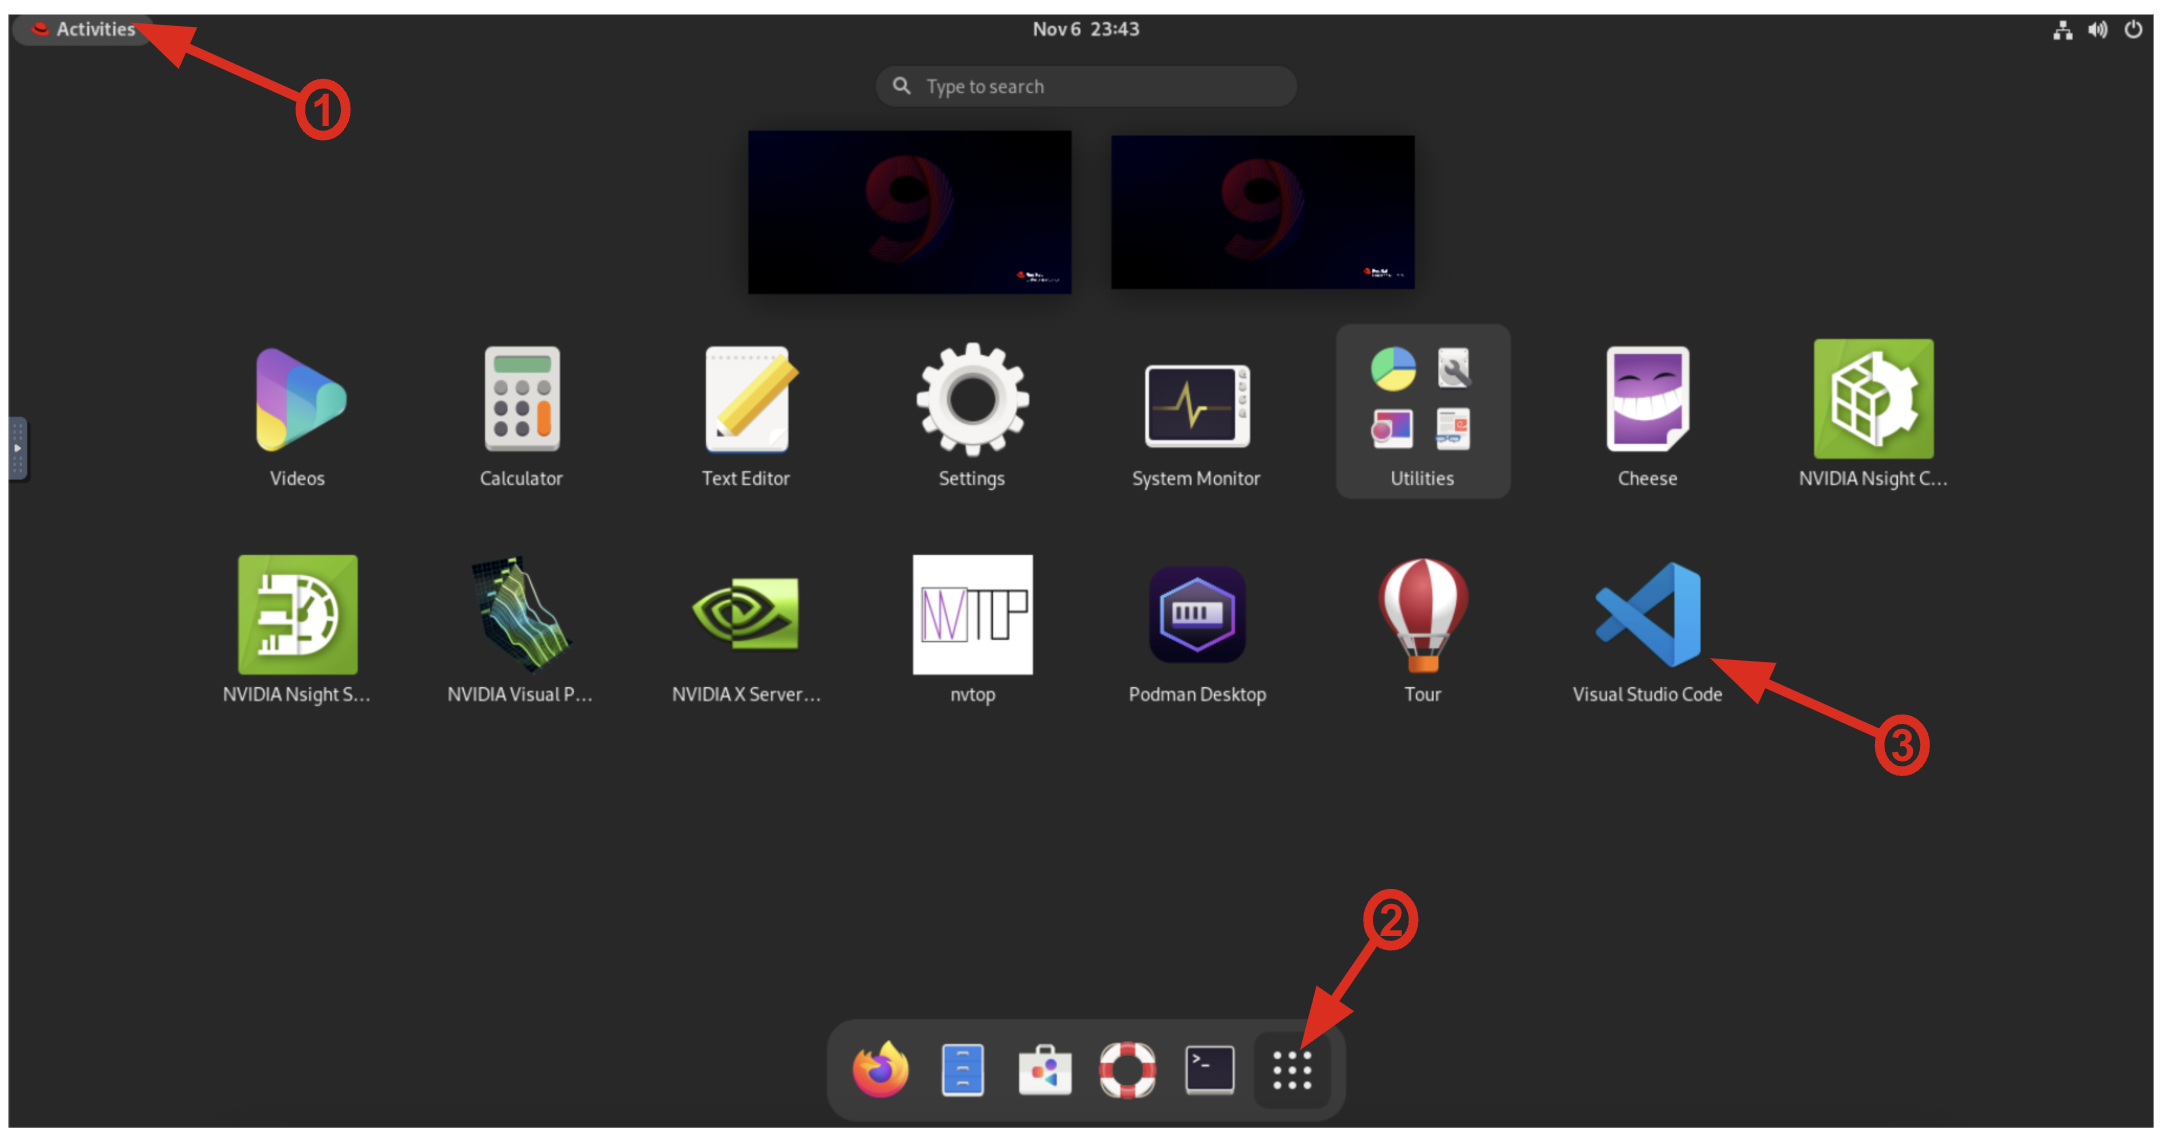Launch NVIDIA Nsight Compute
Viewport: 2164px width, 1140px height.
pos(1872,400)
